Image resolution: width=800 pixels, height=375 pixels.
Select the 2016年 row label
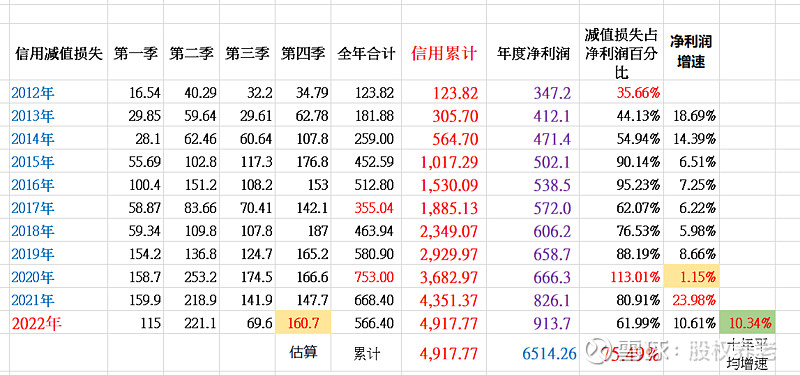(59, 185)
